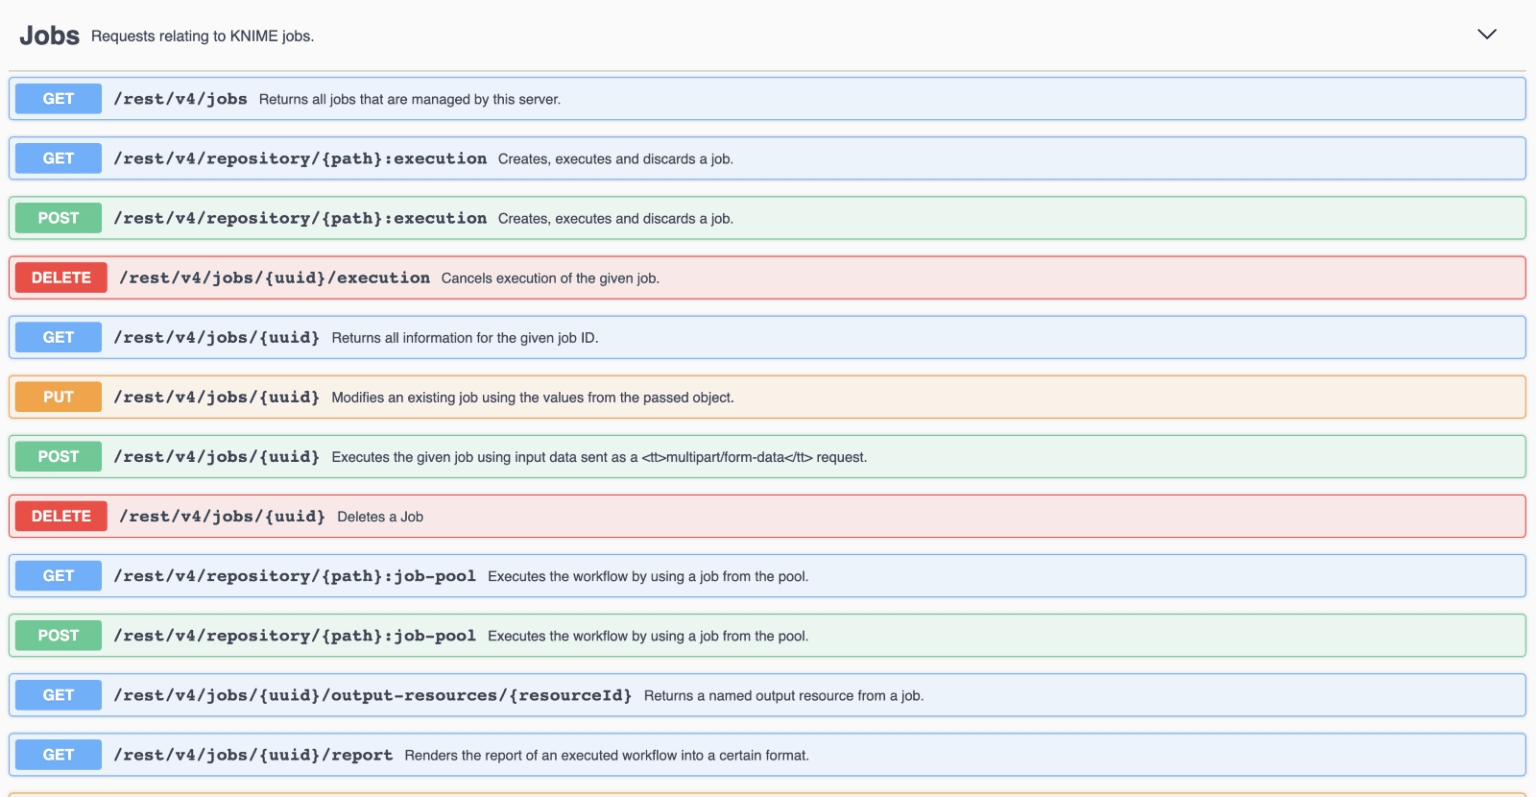Click GET badge for output-resources endpoint

pyautogui.click(x=58, y=695)
